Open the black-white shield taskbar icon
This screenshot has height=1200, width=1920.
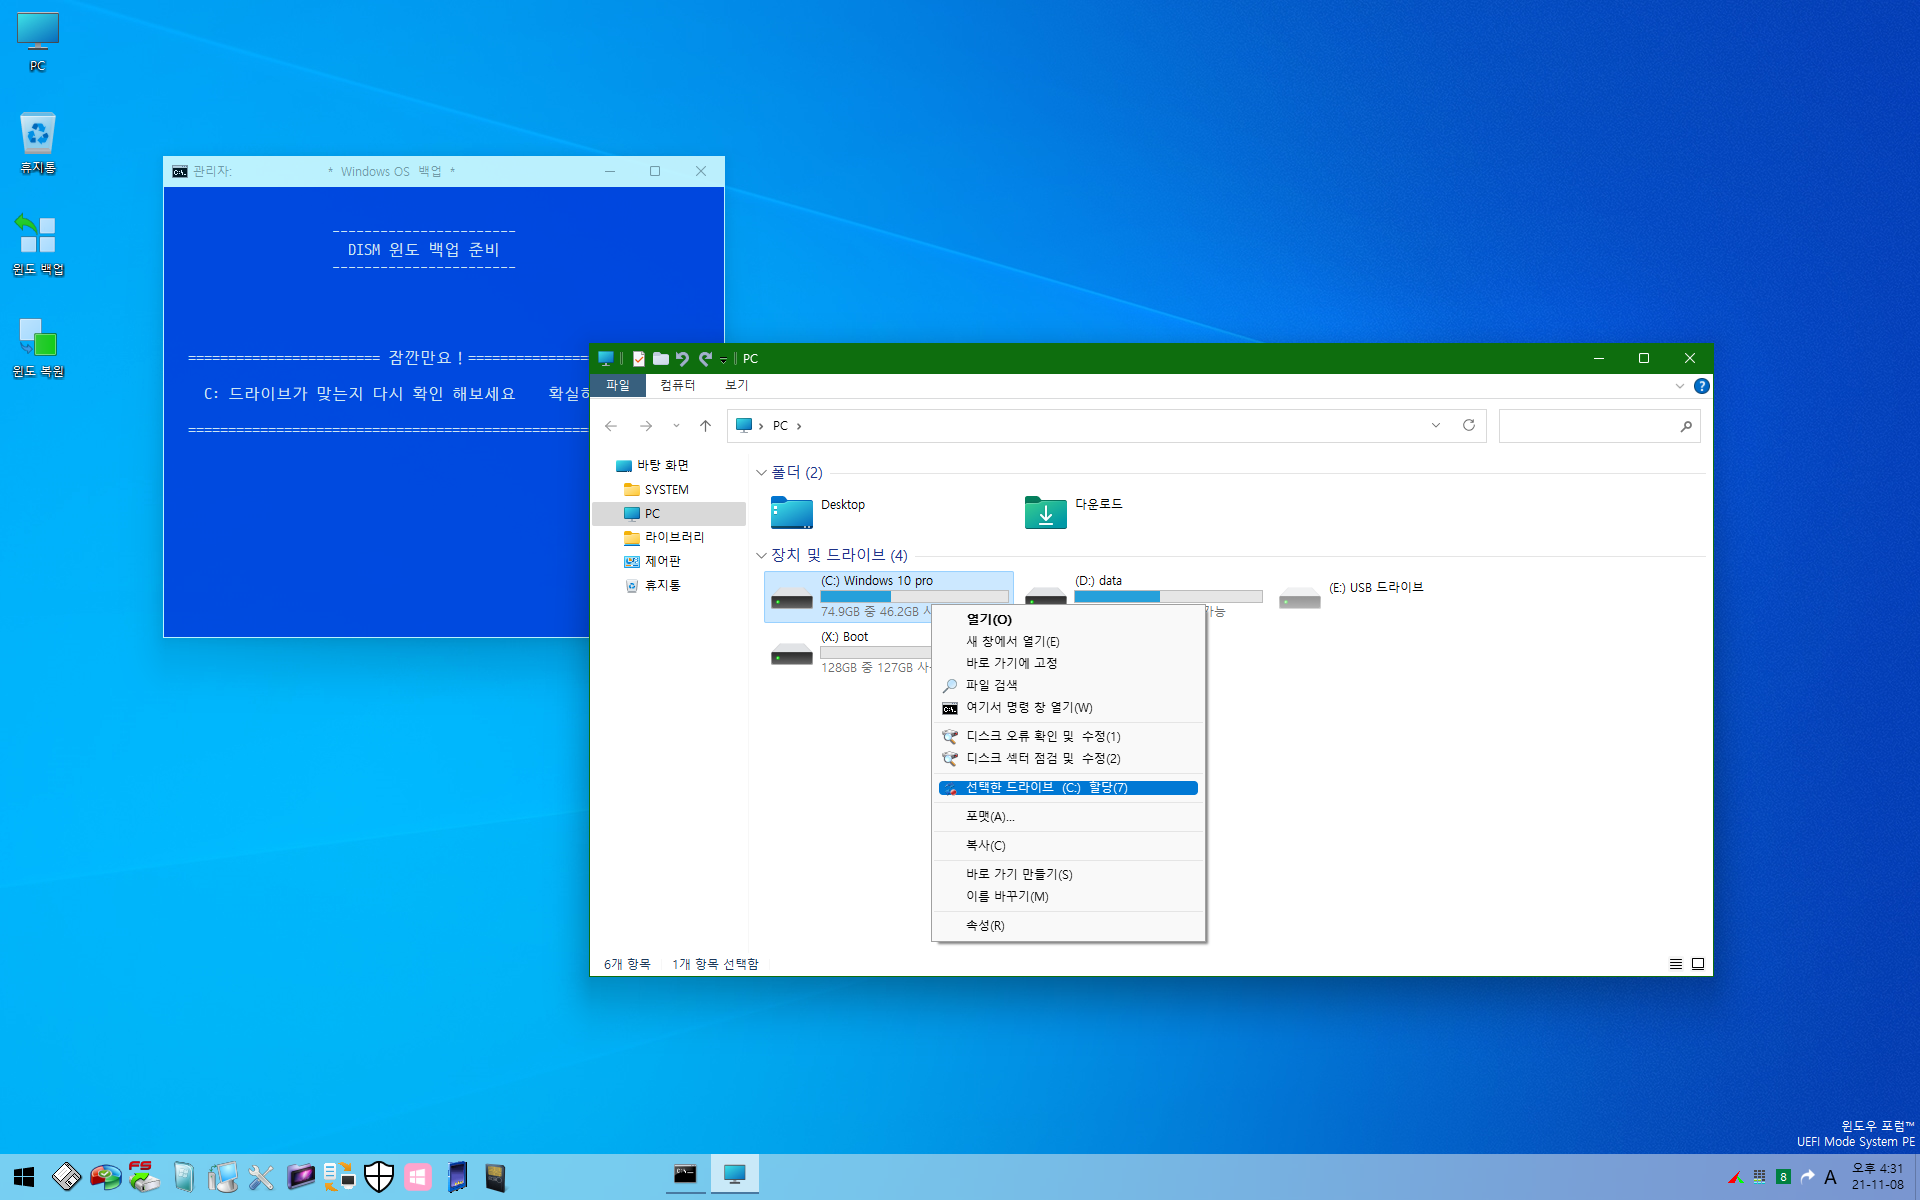pos(379,1177)
